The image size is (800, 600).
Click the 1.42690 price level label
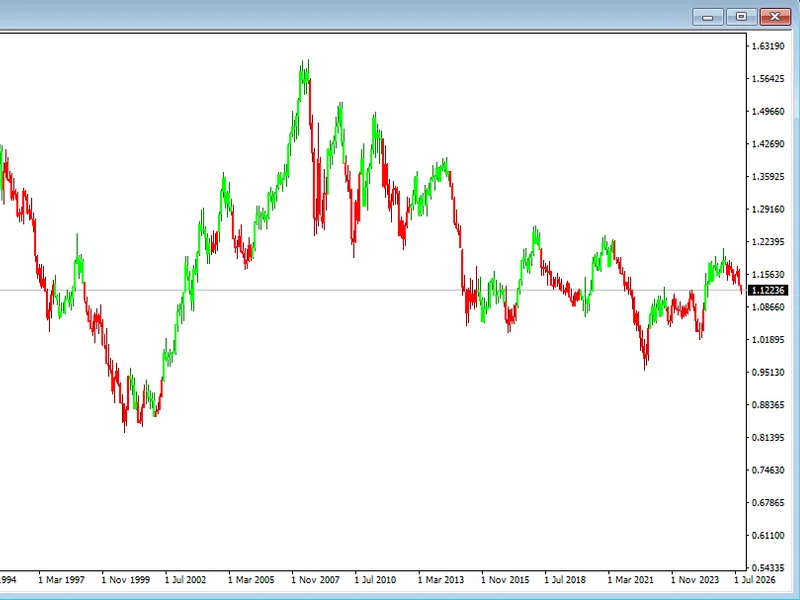[x=768, y=144]
